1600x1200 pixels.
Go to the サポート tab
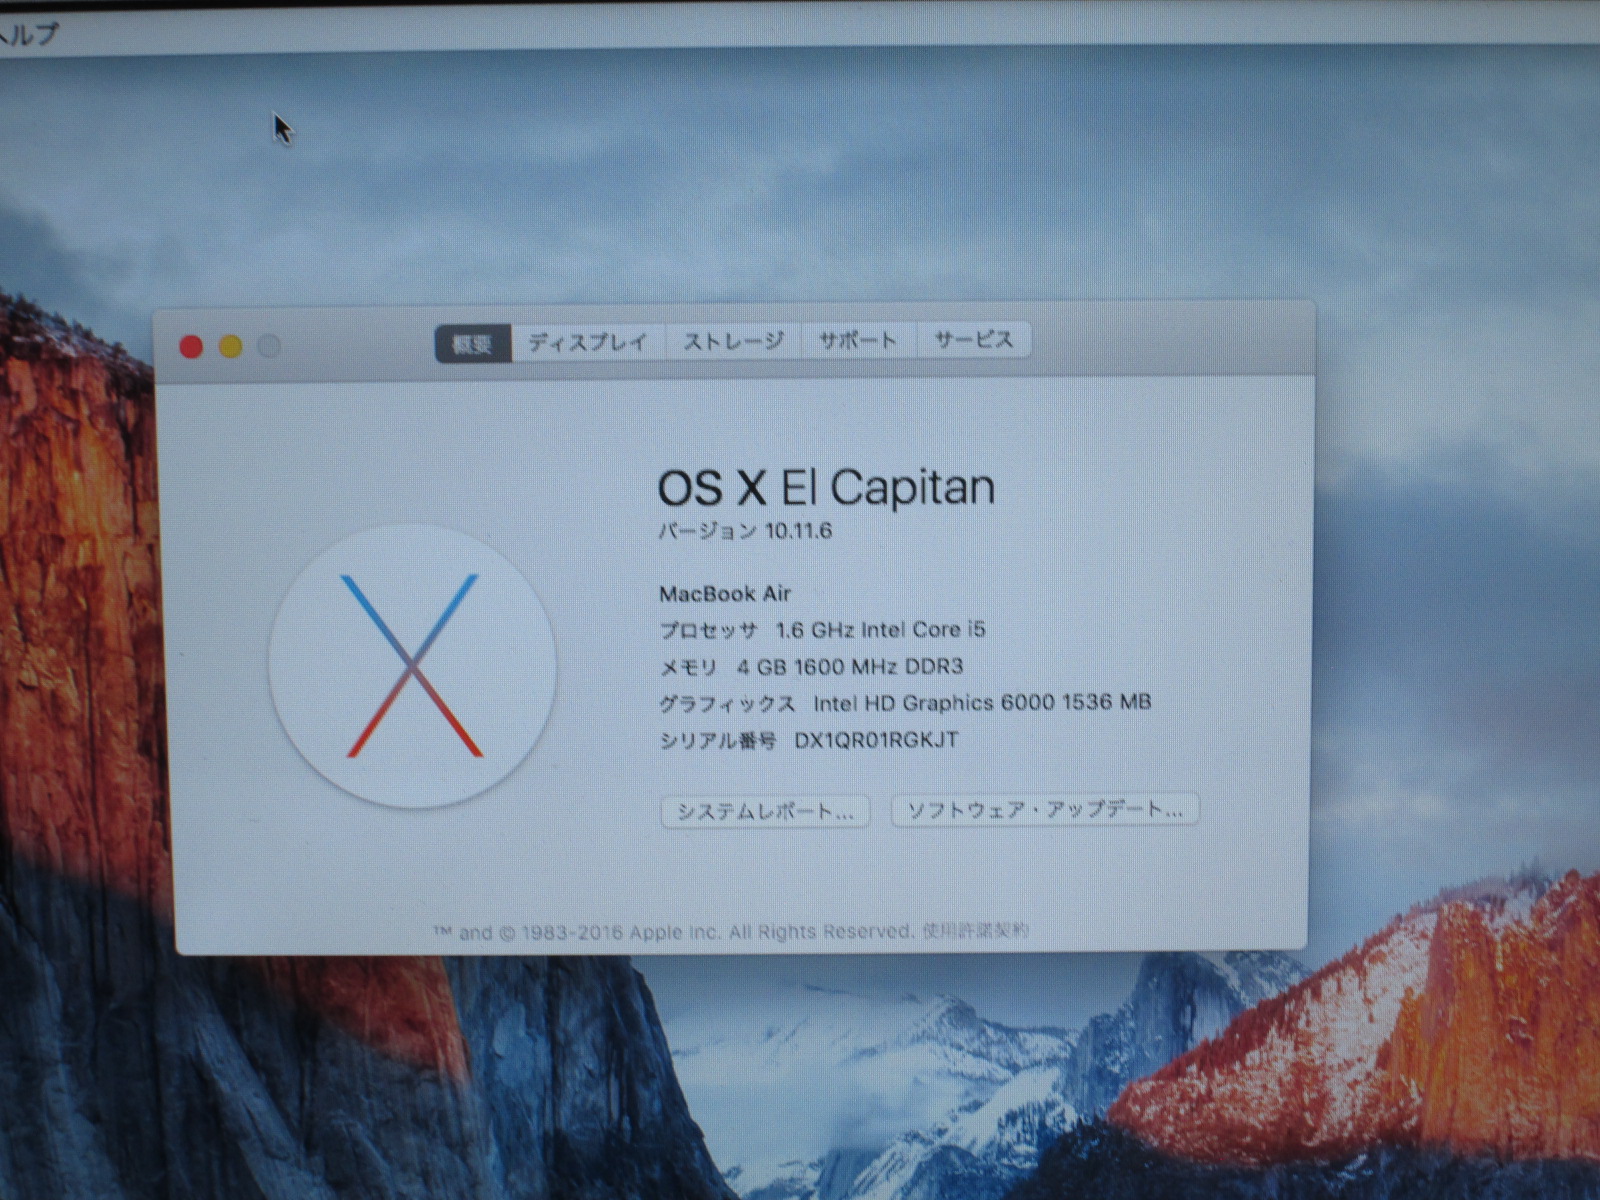click(857, 341)
